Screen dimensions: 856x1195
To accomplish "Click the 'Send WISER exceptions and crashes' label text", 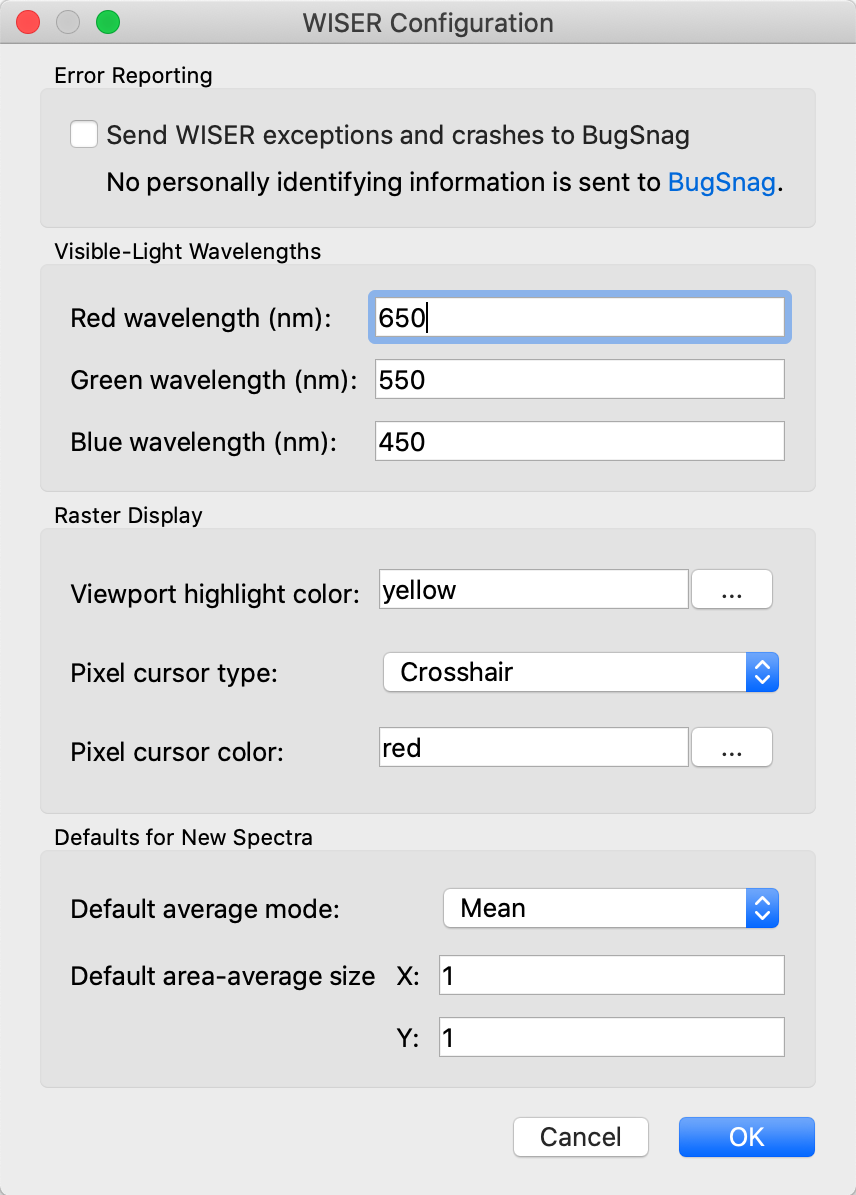I will tap(398, 135).
